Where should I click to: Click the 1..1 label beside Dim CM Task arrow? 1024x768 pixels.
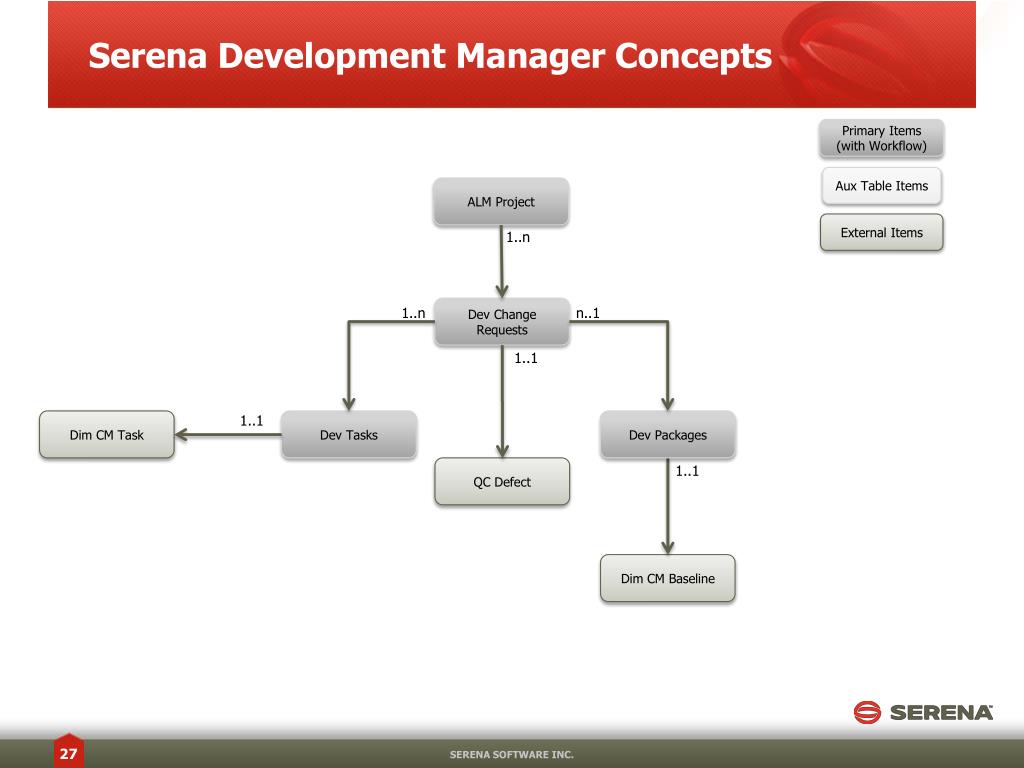point(251,421)
